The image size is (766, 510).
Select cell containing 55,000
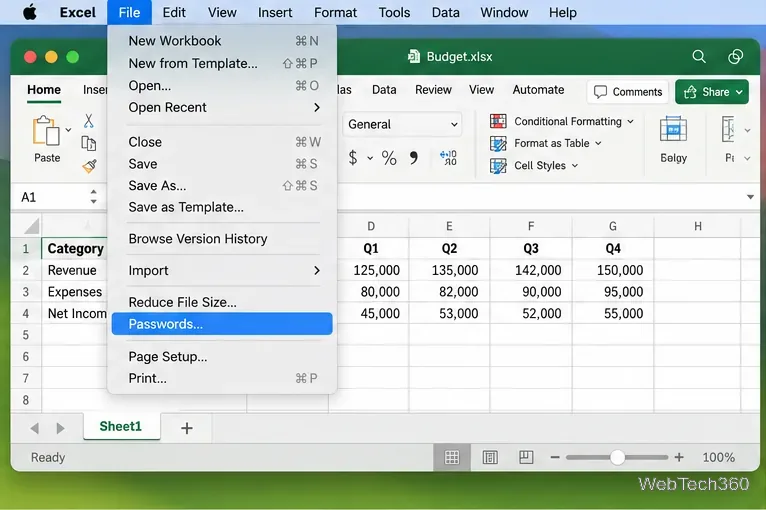(613, 313)
